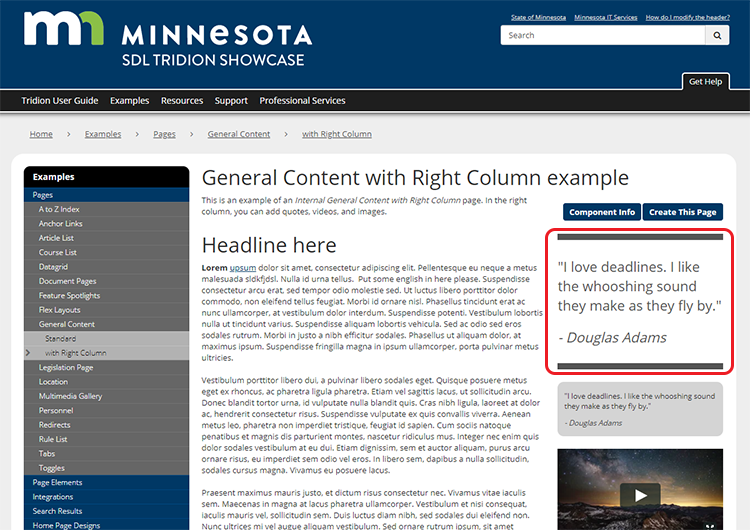This screenshot has width=750, height=530.
Task: Click the Headline here heading
Action: tap(269, 245)
